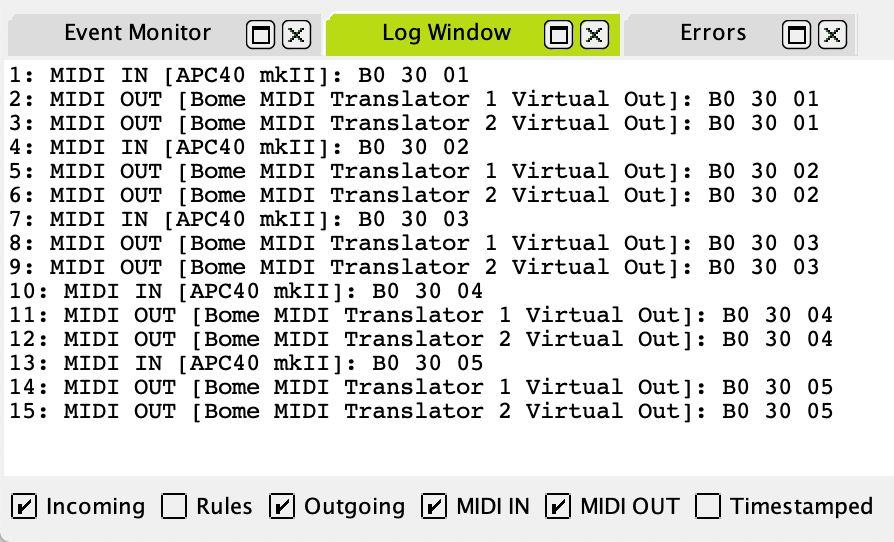Enable the Rules checkbox
The image size is (894, 542).
click(x=174, y=506)
